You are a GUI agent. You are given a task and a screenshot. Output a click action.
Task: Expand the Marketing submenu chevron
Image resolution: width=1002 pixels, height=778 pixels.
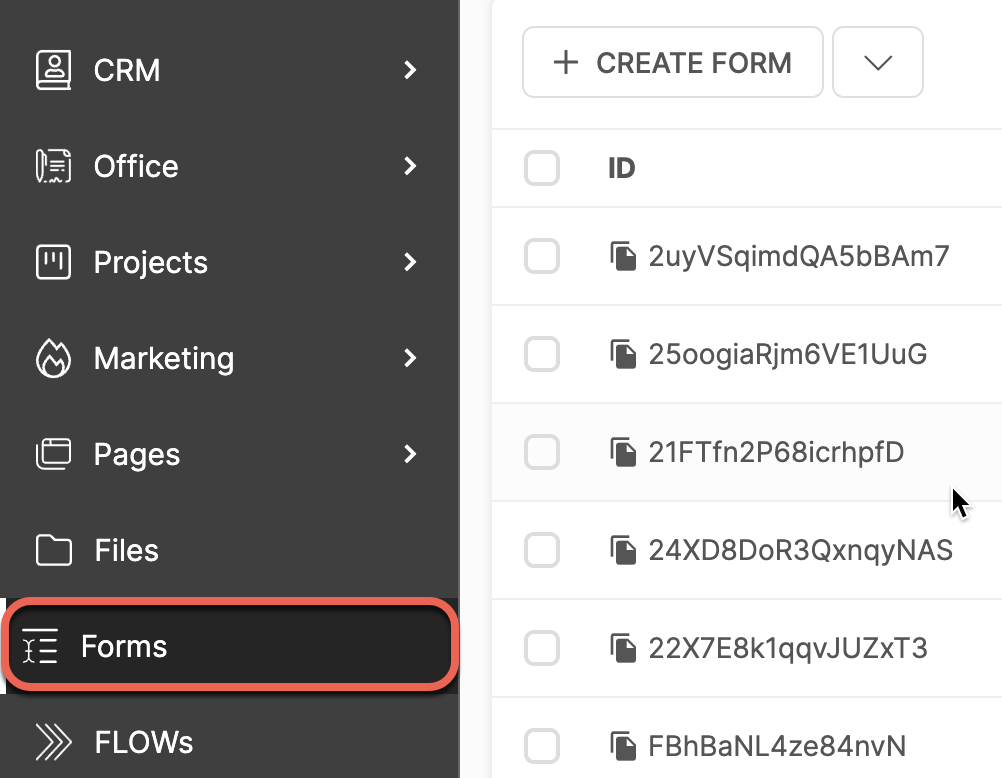click(x=410, y=358)
